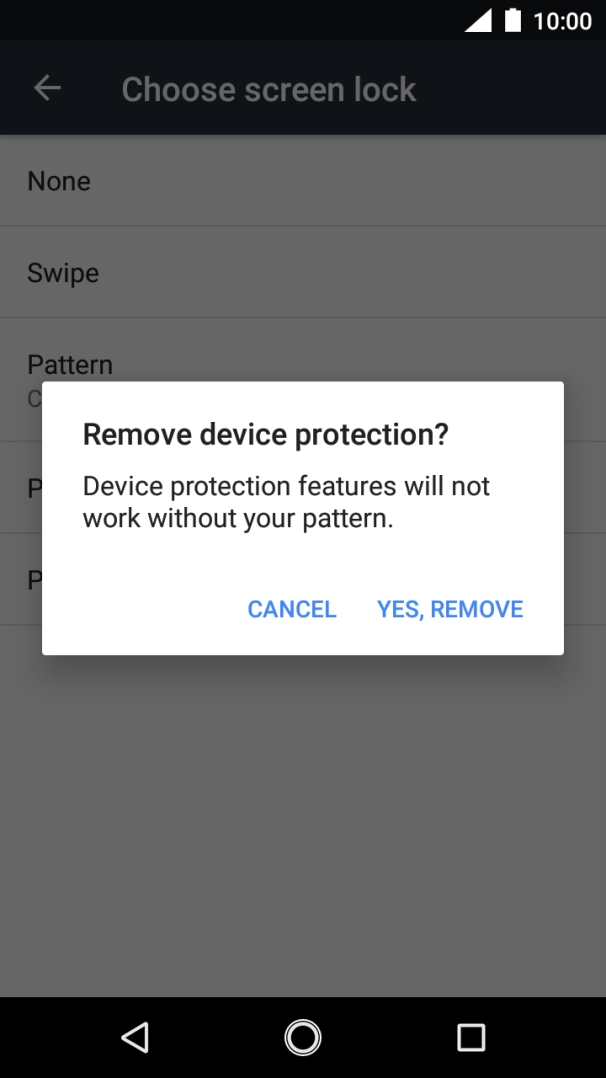Tap the Choose screen lock title

(x=269, y=89)
